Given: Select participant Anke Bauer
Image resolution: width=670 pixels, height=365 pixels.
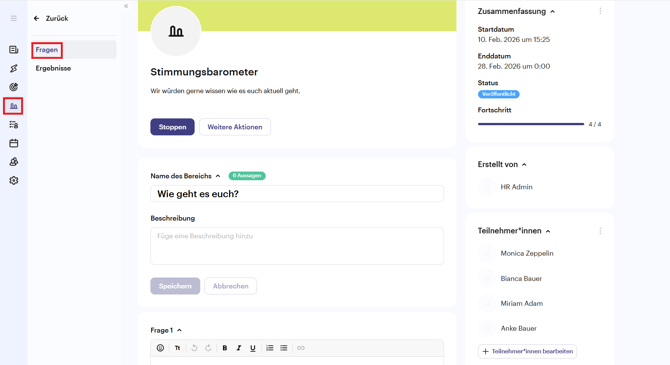Looking at the screenshot, I should tap(519, 329).
